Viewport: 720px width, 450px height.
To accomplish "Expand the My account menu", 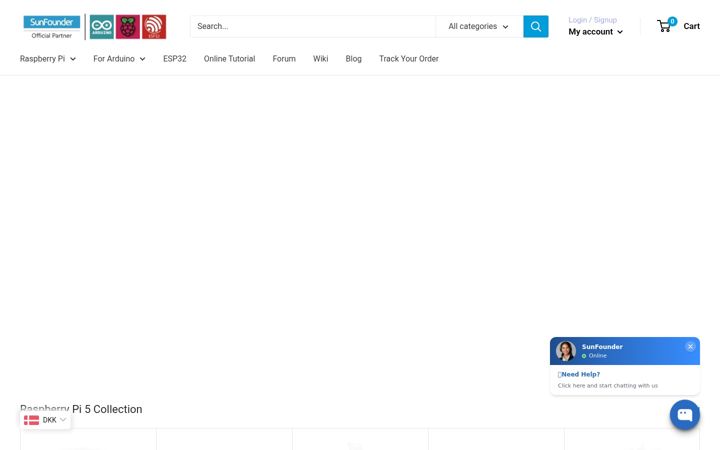I will click(x=596, y=32).
